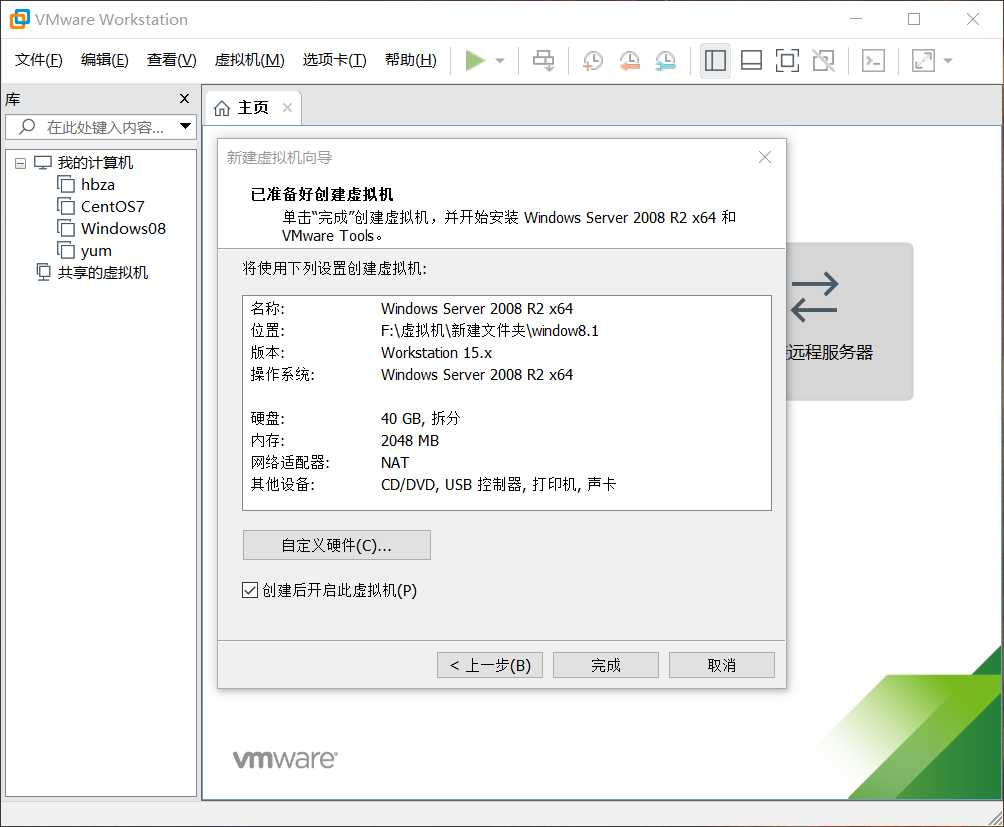The image size is (1004, 827).
Task: Select the yum virtual machine
Action: coord(96,251)
